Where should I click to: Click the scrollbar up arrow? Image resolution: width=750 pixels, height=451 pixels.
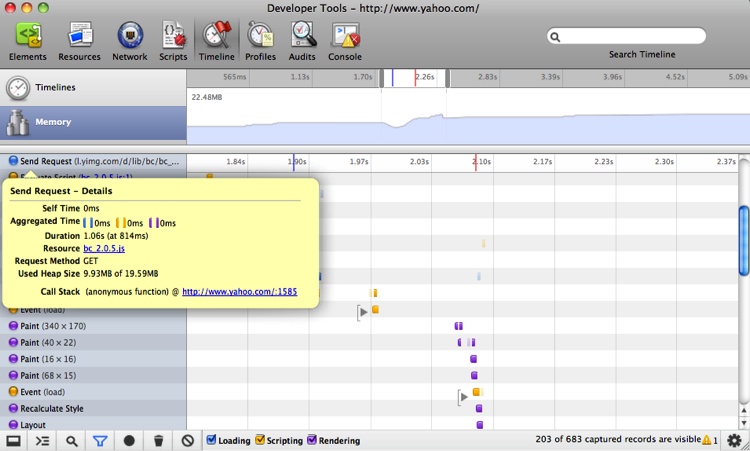coord(744,410)
